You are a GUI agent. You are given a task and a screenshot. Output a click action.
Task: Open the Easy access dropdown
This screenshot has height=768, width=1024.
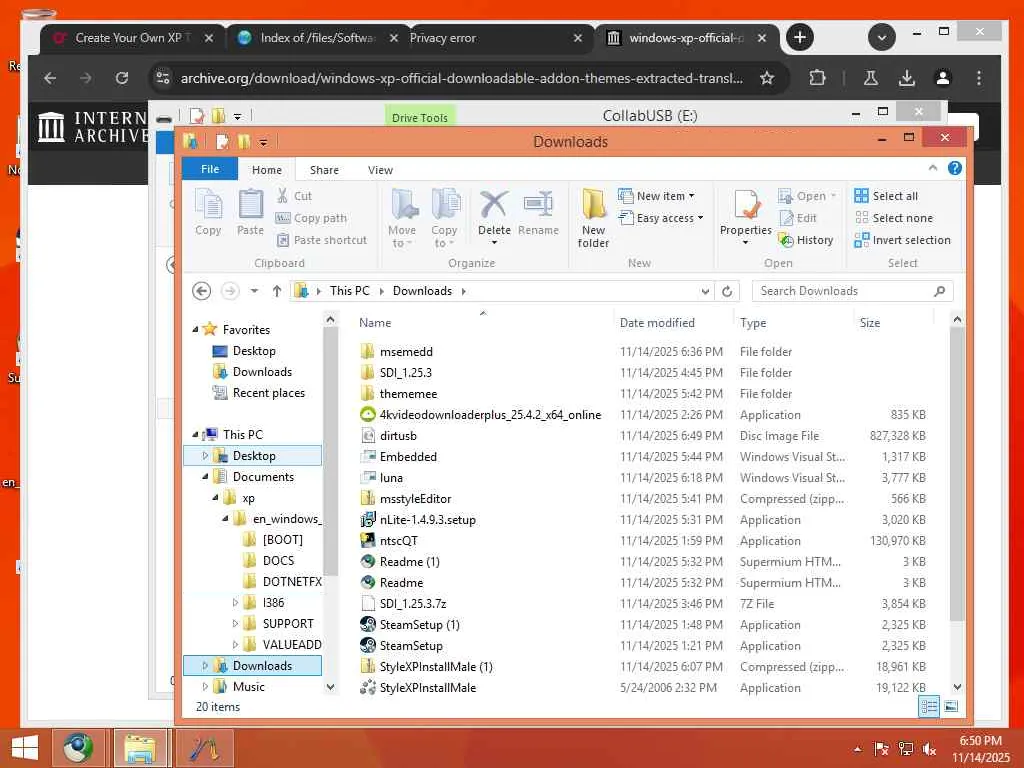point(661,218)
